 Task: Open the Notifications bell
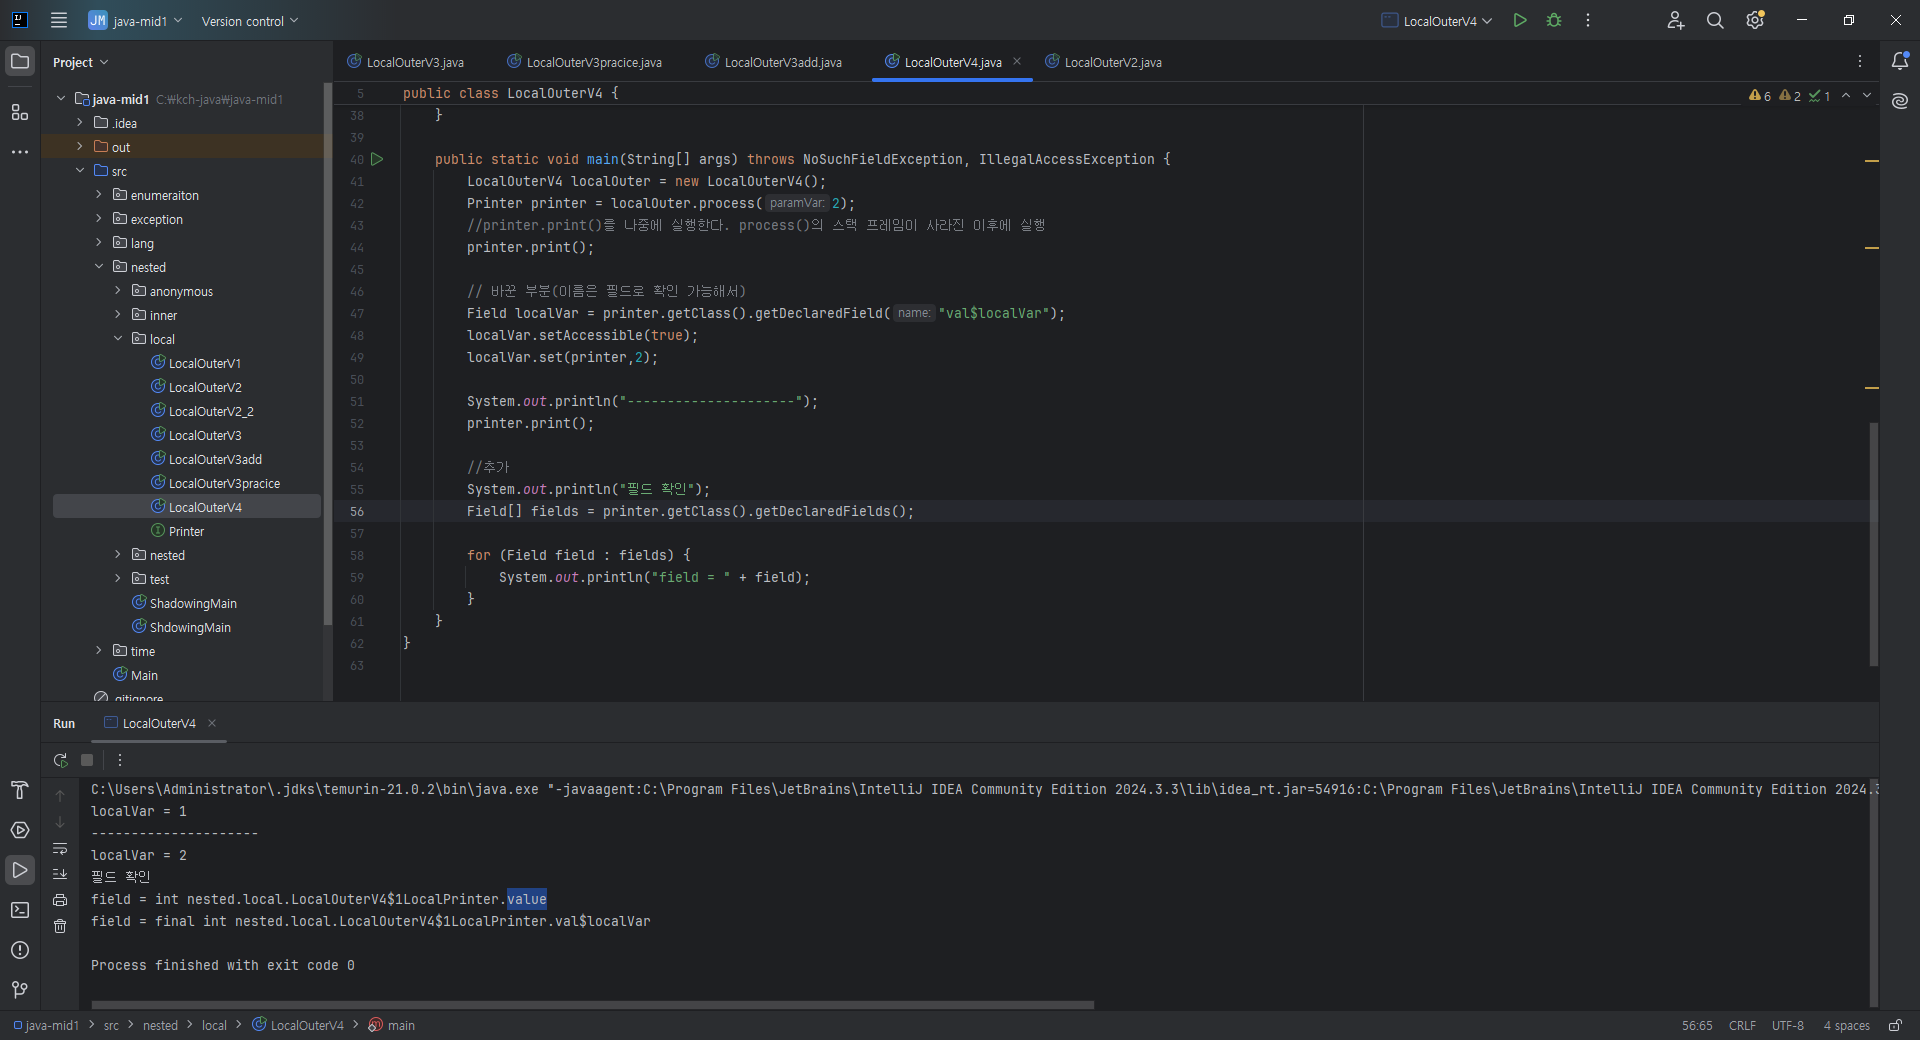pos(1900,62)
